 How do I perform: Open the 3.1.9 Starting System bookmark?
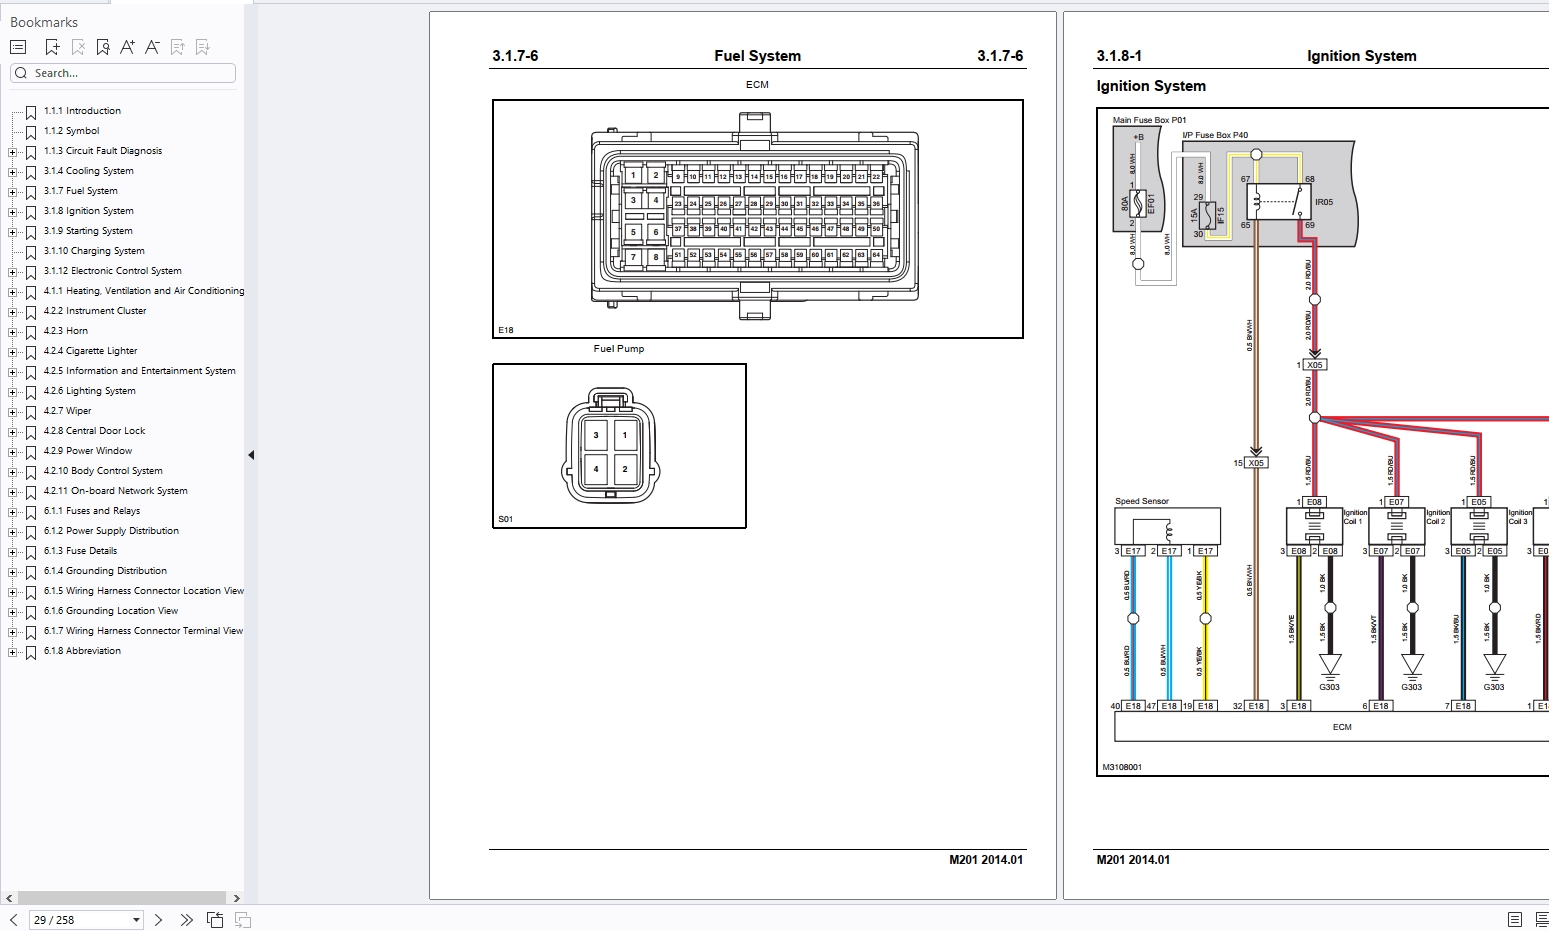[x=88, y=231]
